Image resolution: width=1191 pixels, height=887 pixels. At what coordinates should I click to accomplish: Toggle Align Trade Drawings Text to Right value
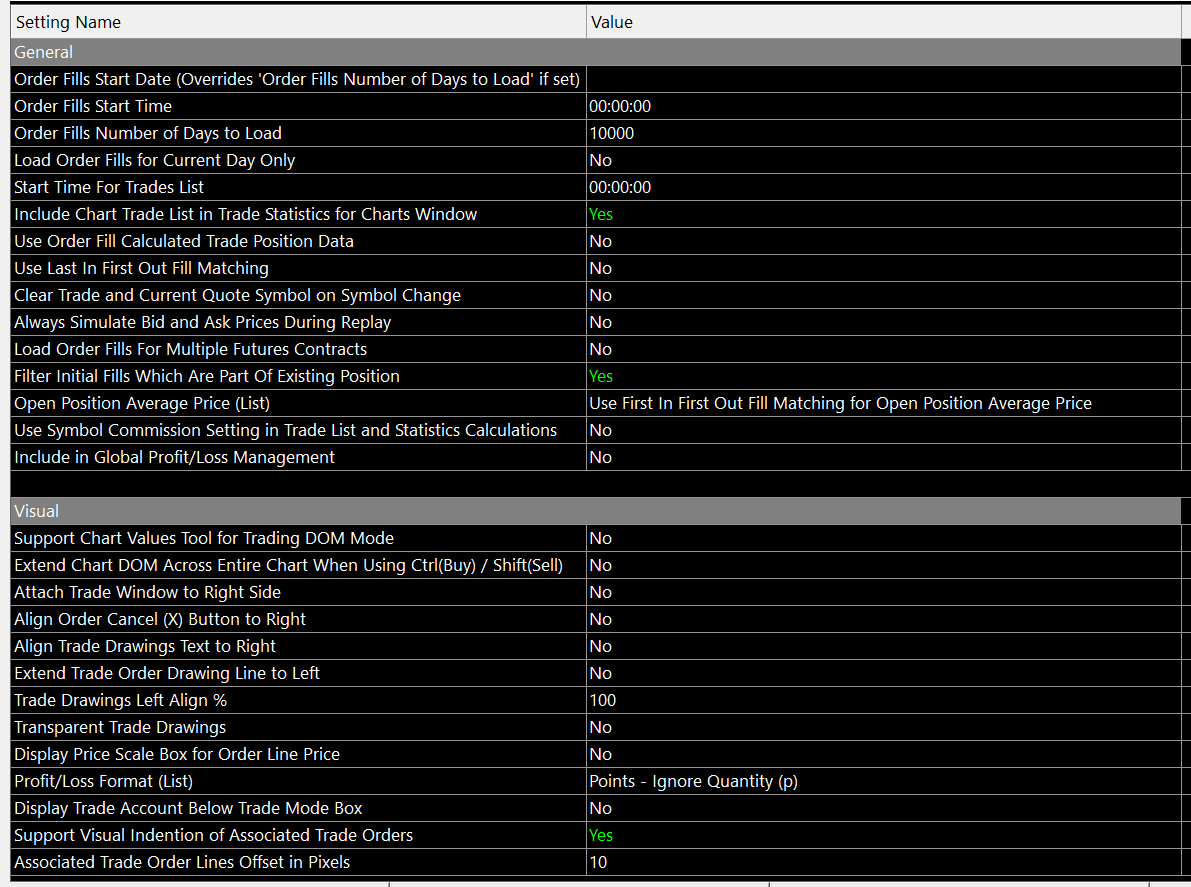click(883, 646)
